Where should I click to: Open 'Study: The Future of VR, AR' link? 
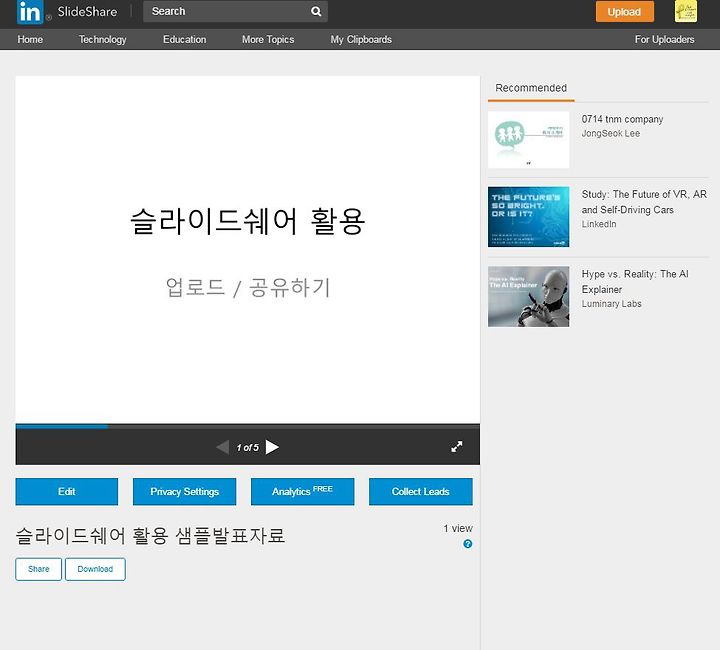pyautogui.click(x=644, y=202)
